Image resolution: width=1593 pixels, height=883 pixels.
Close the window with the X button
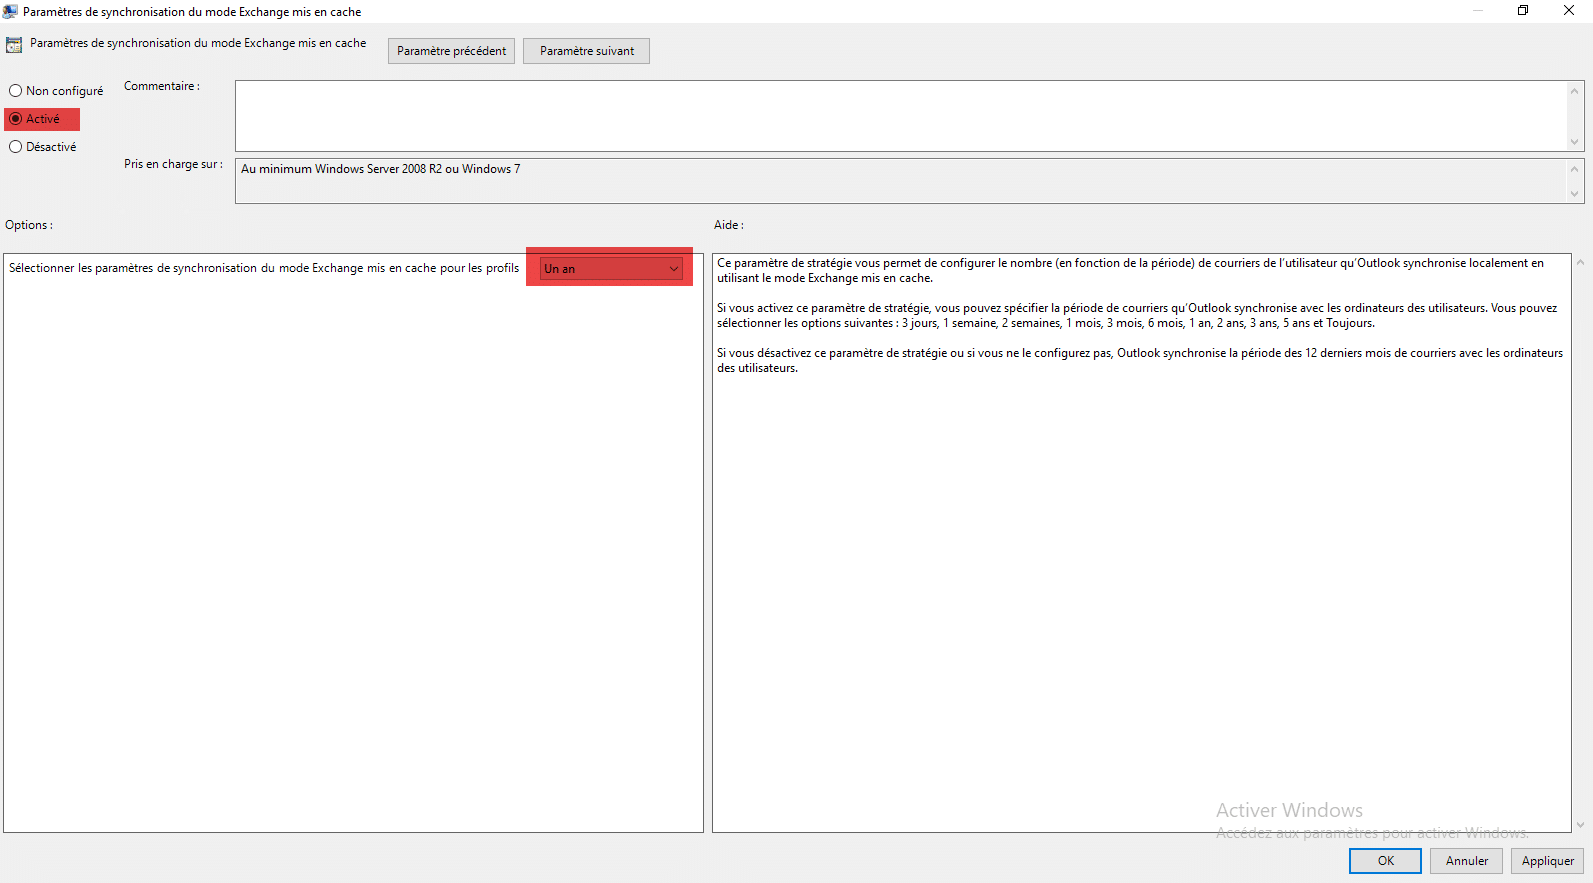(x=1569, y=11)
